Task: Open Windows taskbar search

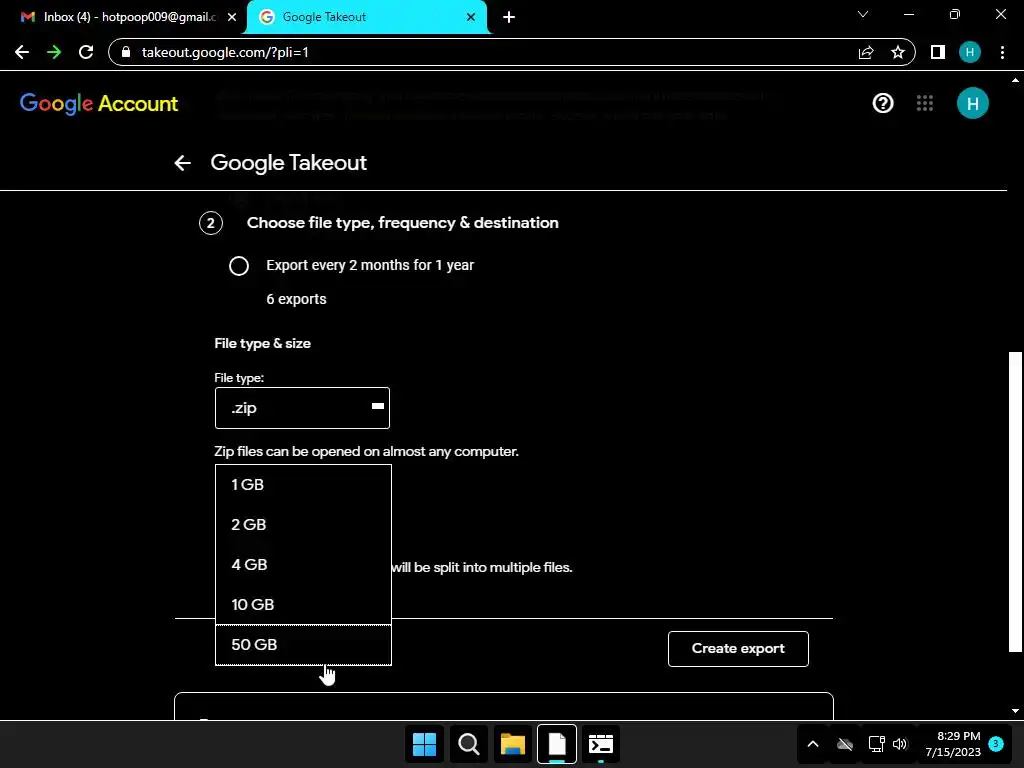Action: pos(468,744)
